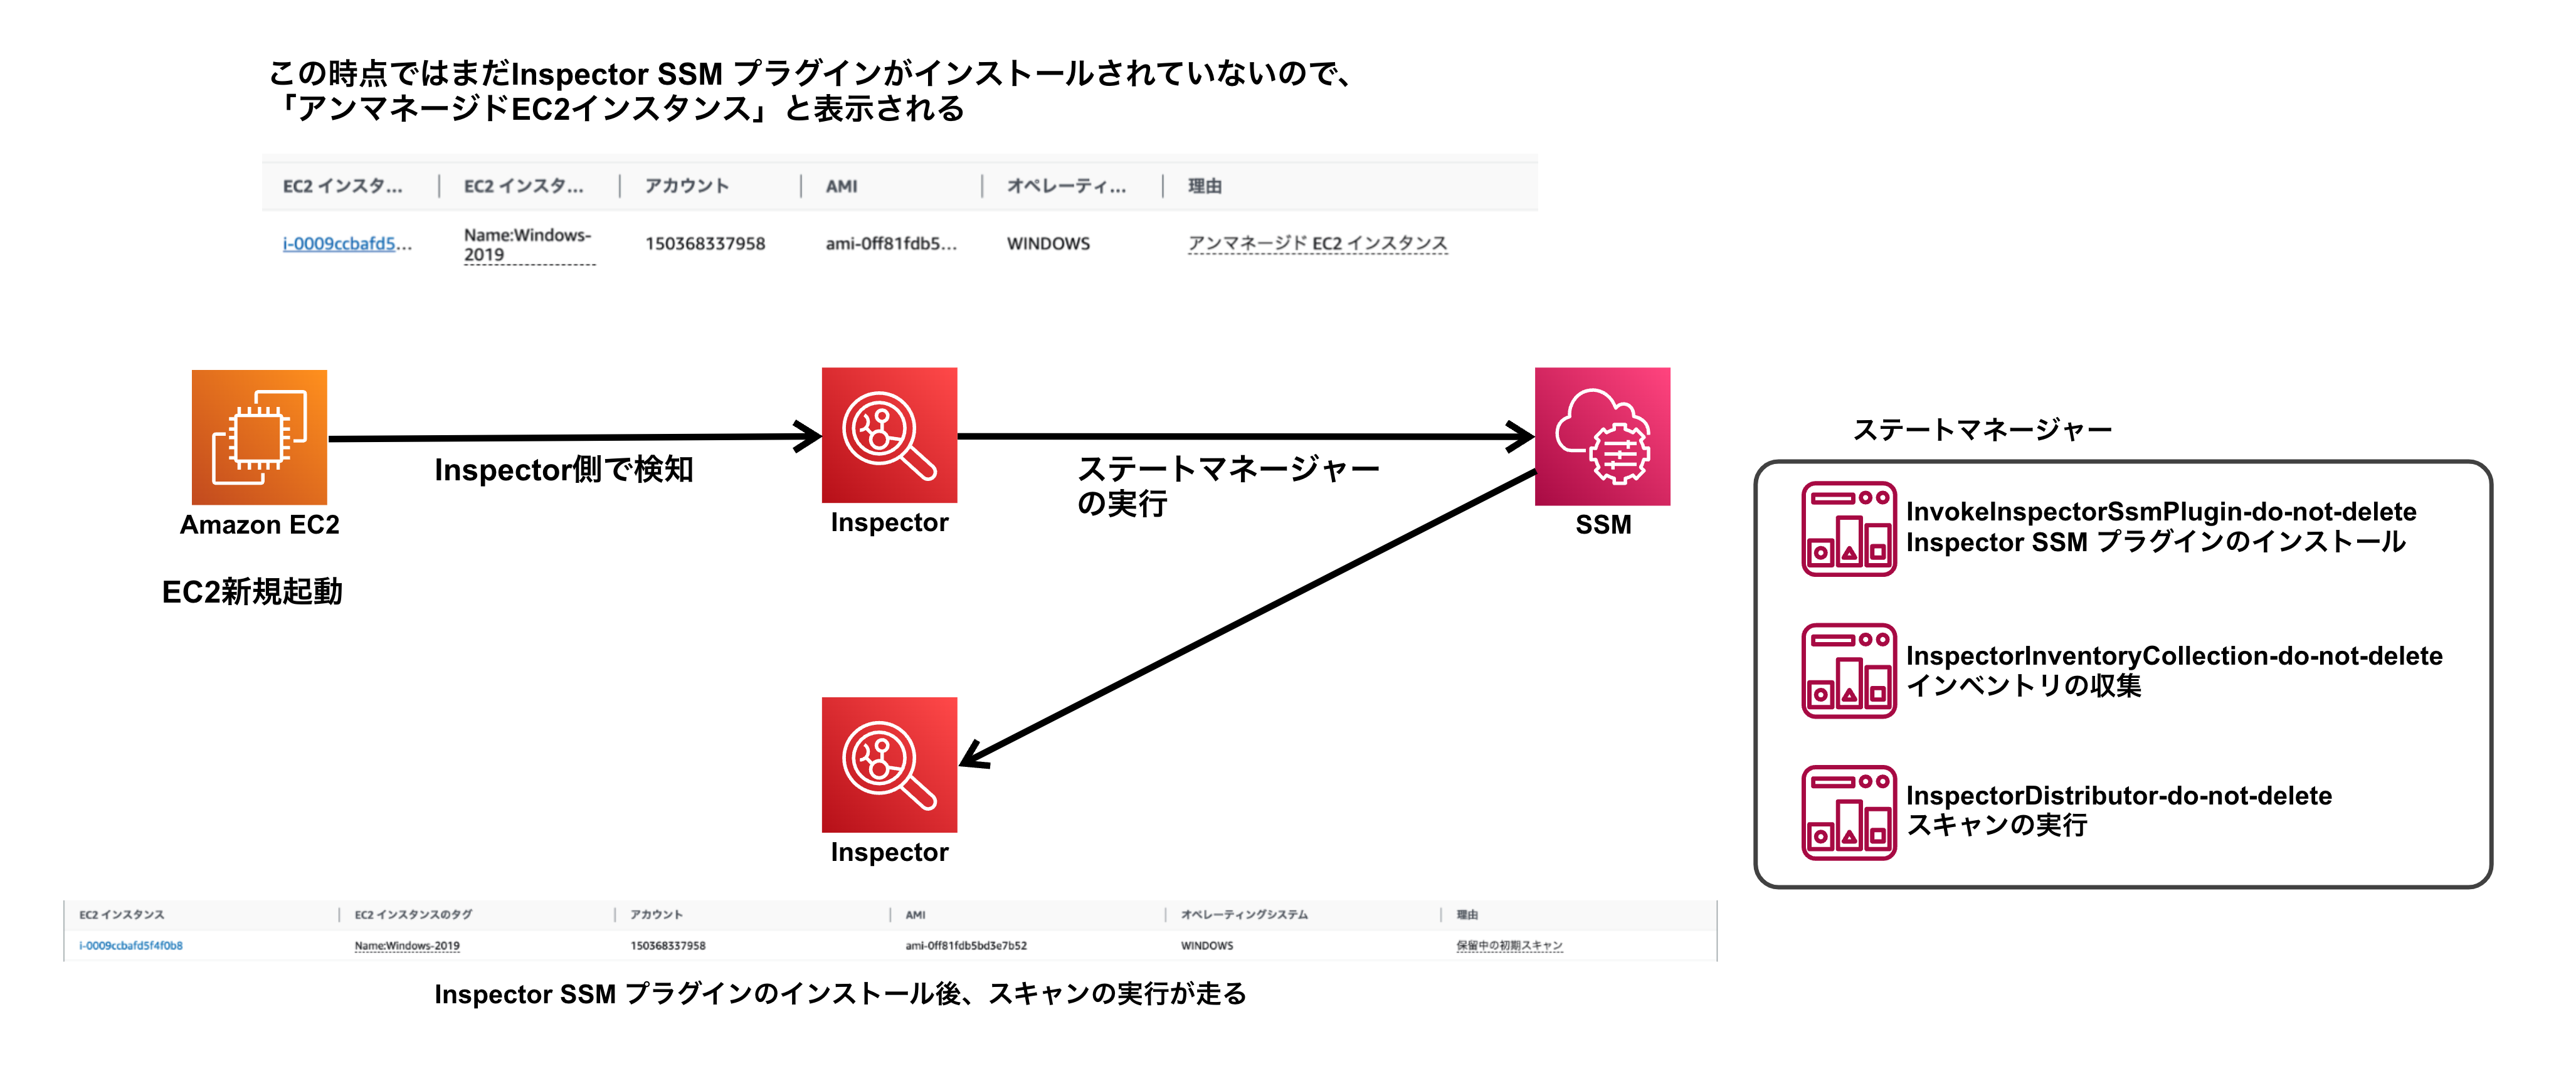Click the InvokeInspectorSsmPlugin association icon
This screenshot has height=1076, width=2576.
coord(1848,528)
